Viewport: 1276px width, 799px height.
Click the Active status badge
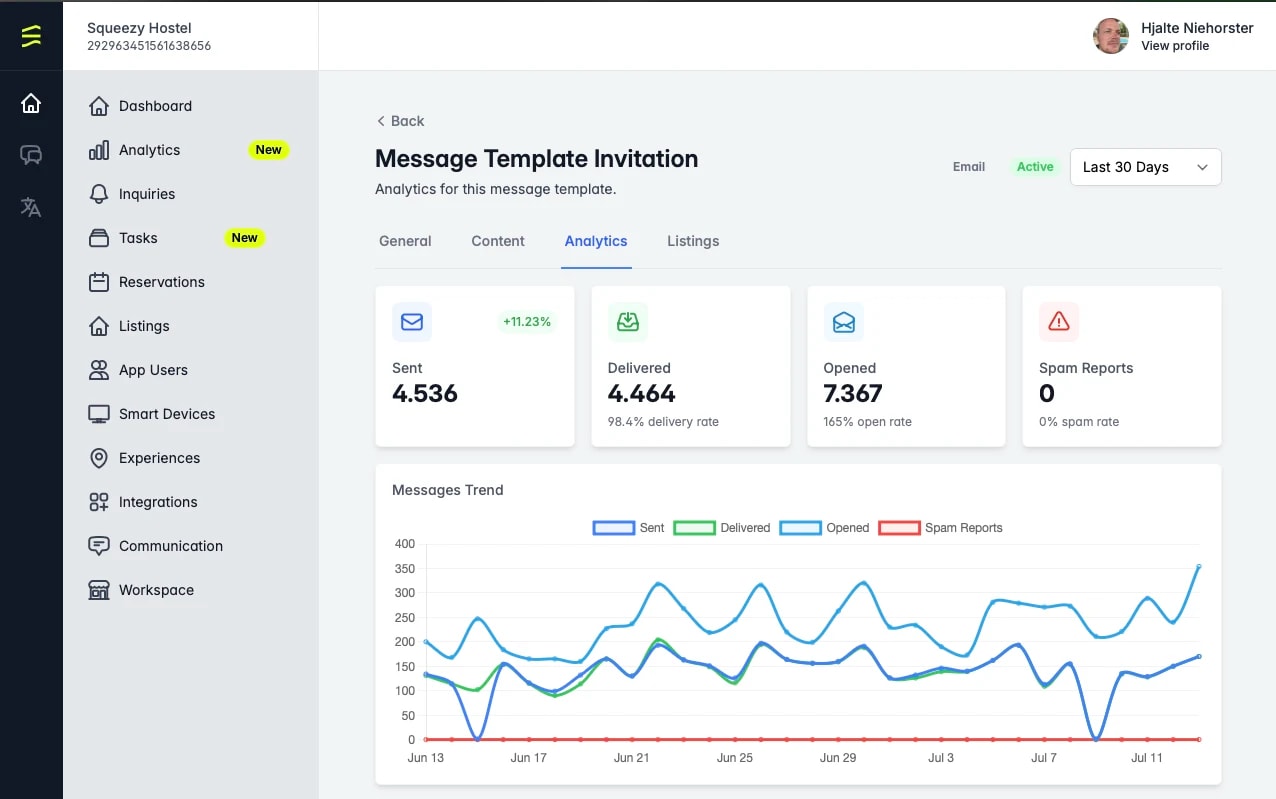click(1035, 167)
